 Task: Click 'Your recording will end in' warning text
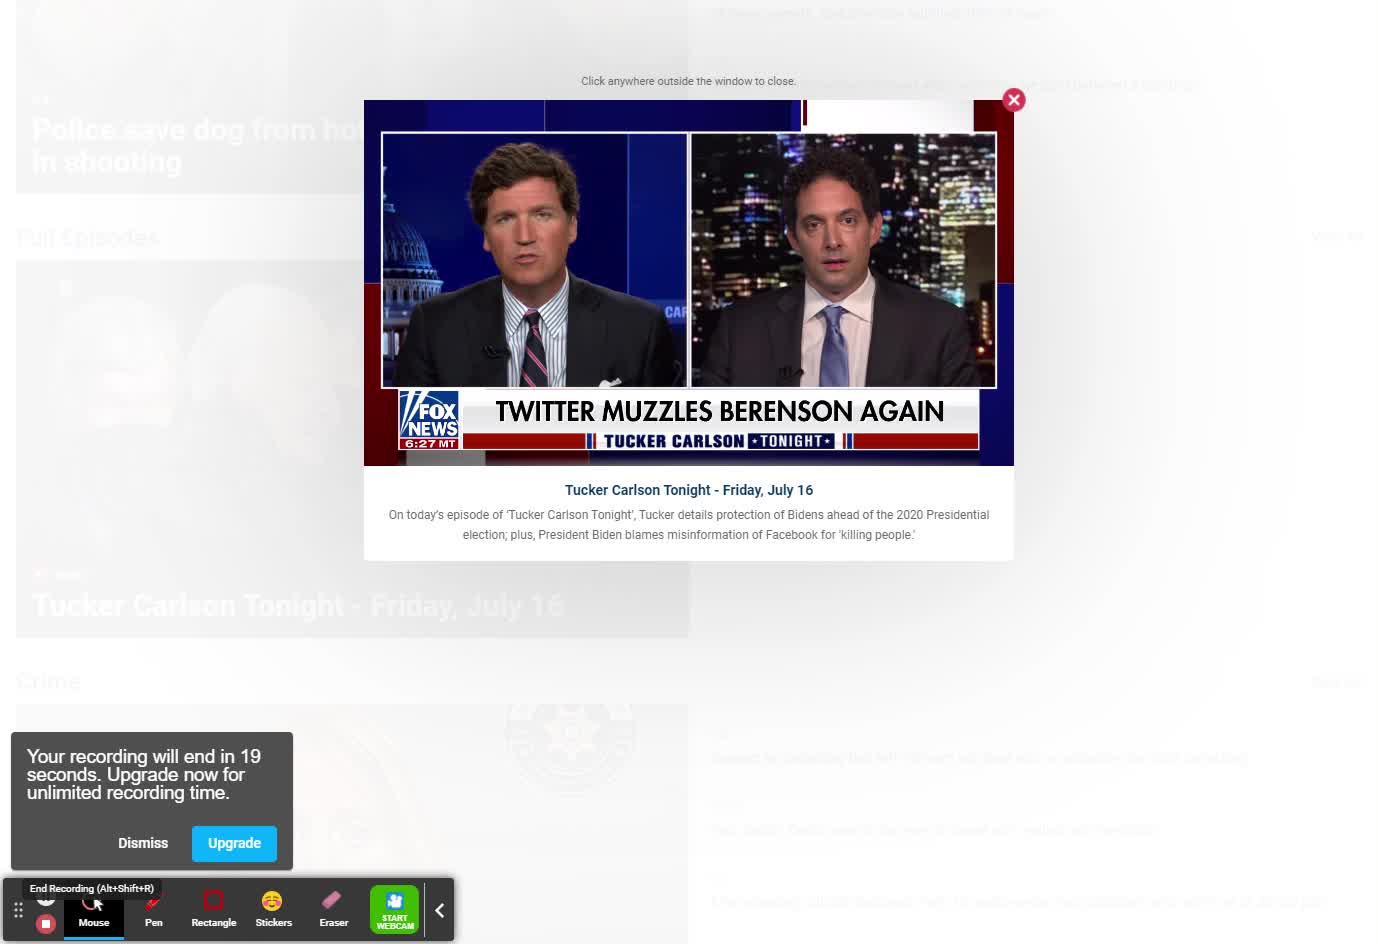click(144, 775)
